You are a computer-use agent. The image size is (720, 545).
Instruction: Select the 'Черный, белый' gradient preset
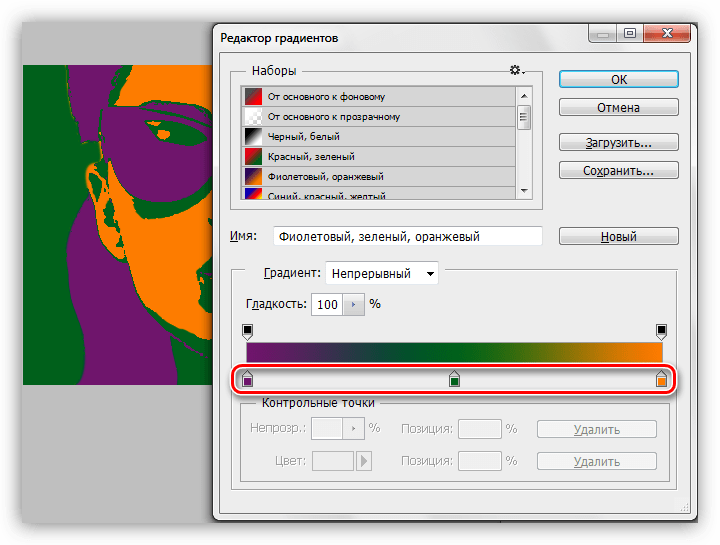tap(378, 136)
